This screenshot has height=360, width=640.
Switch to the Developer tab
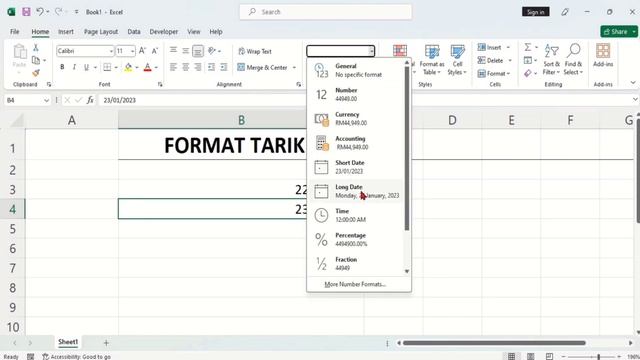(164, 31)
